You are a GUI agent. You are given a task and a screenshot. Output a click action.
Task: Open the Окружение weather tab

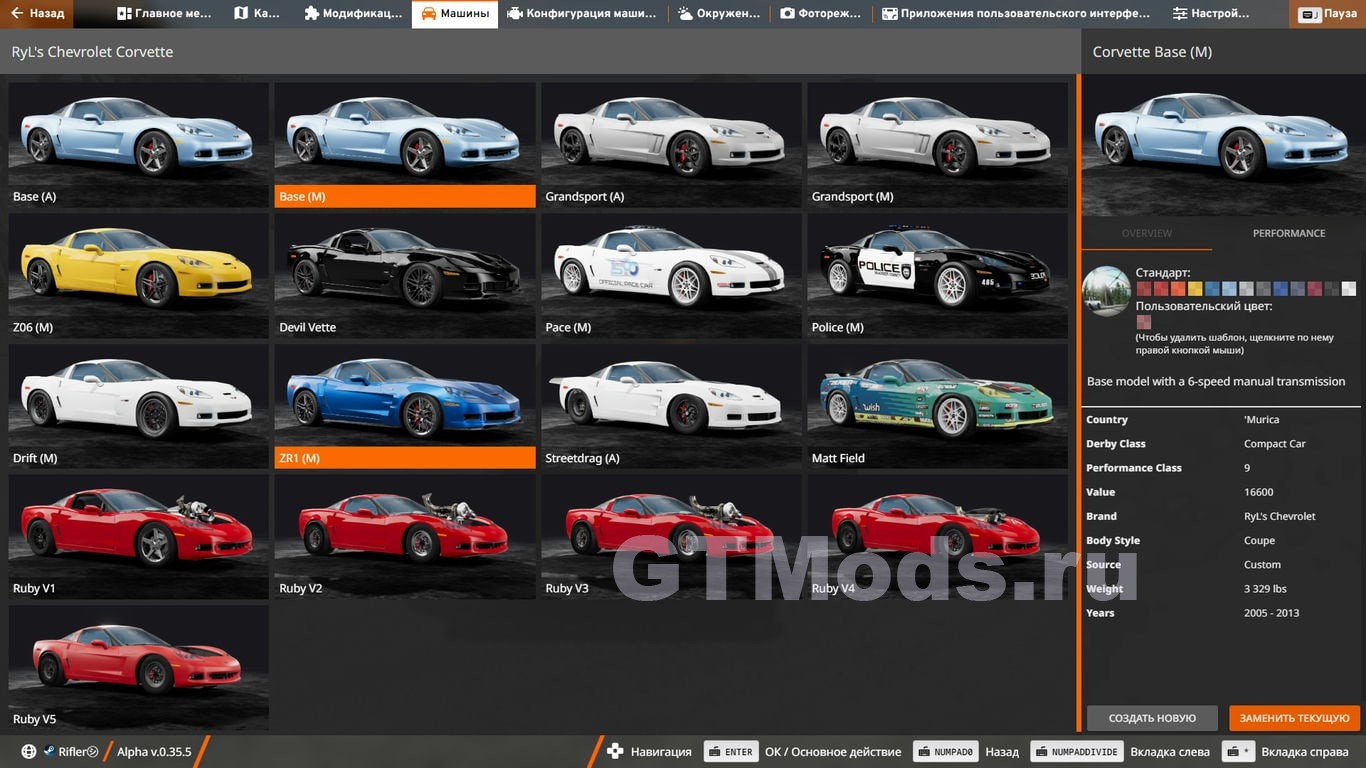click(x=719, y=14)
